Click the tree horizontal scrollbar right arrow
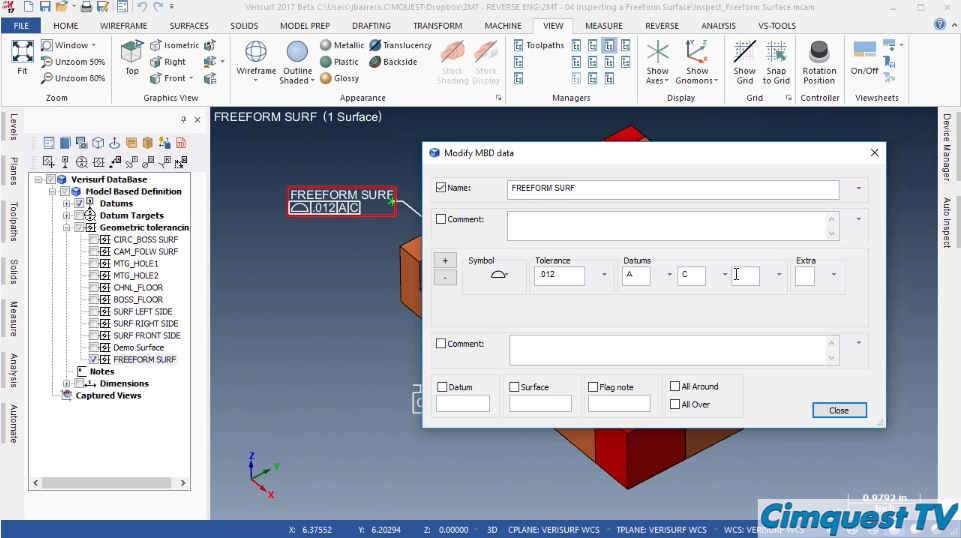Screen dimensions: 961x538 tap(183, 483)
